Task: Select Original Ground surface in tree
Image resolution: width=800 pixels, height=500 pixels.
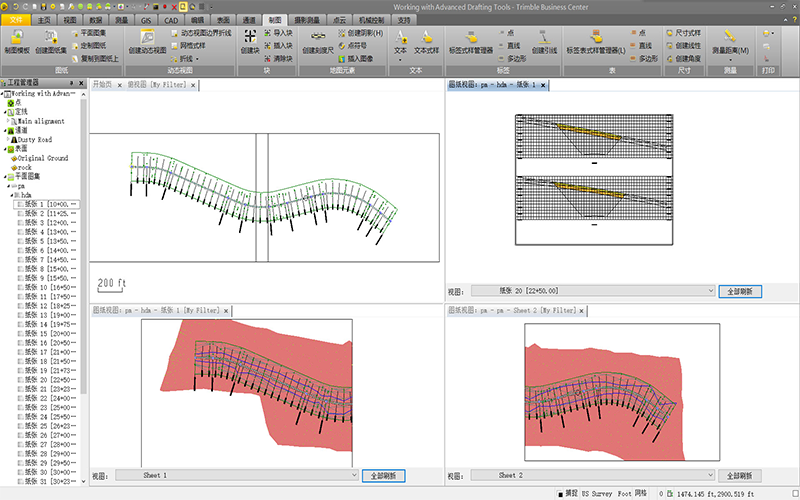Action: 43,158
